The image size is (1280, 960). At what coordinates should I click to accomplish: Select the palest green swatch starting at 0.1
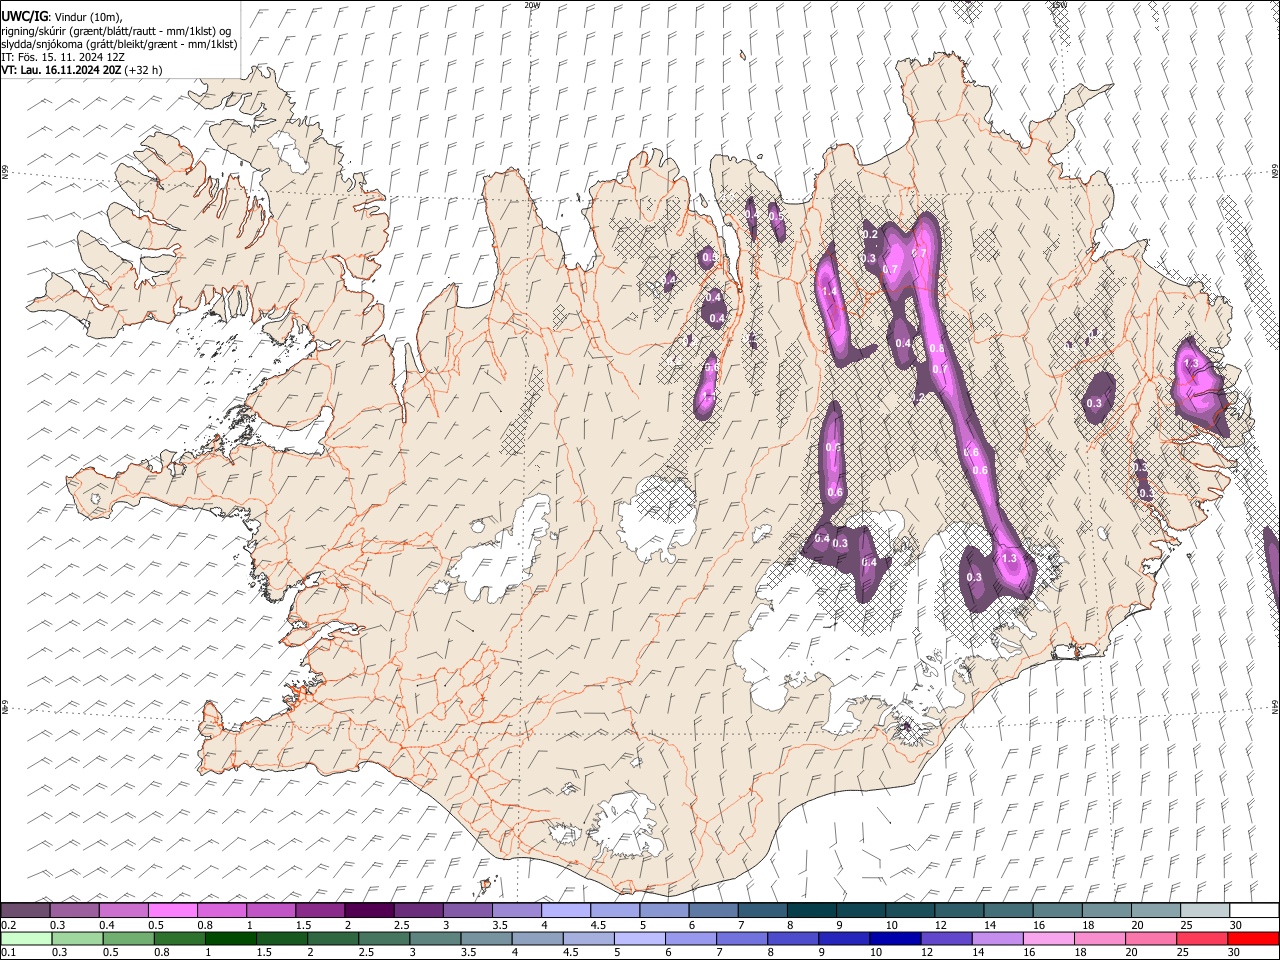click(x=27, y=938)
